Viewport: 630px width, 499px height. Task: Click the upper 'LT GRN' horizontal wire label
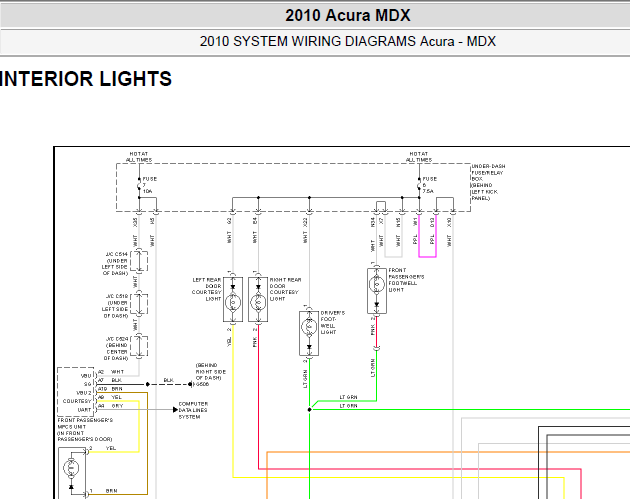348,397
